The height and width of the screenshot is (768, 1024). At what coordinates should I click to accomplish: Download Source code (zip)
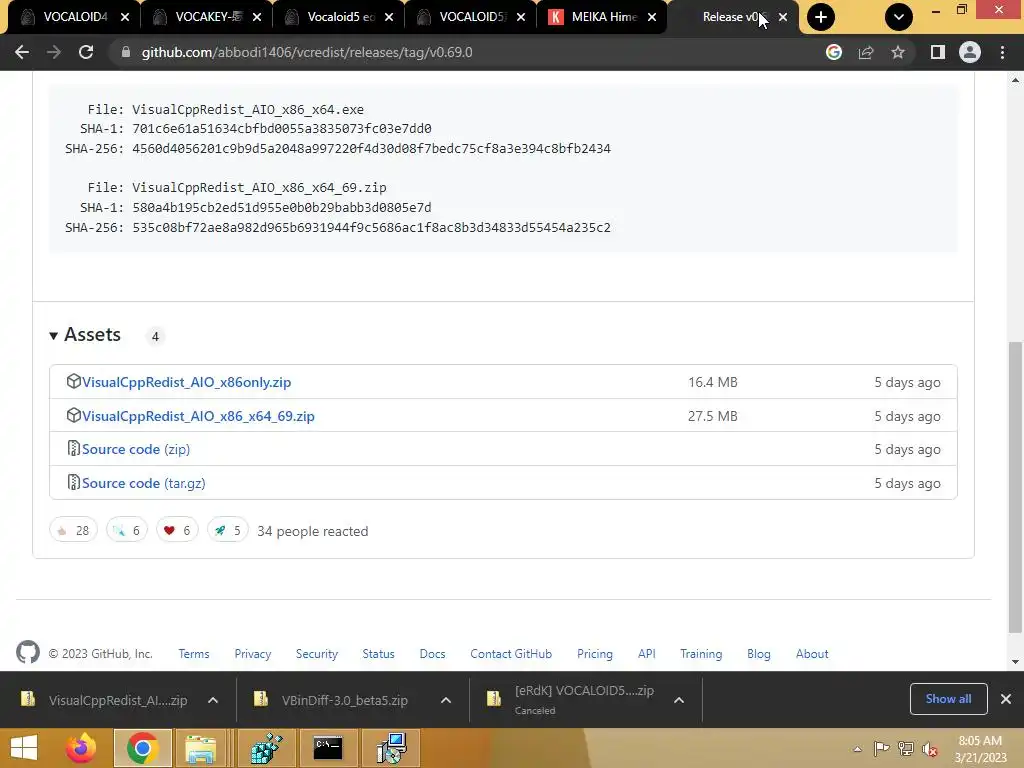click(136, 449)
